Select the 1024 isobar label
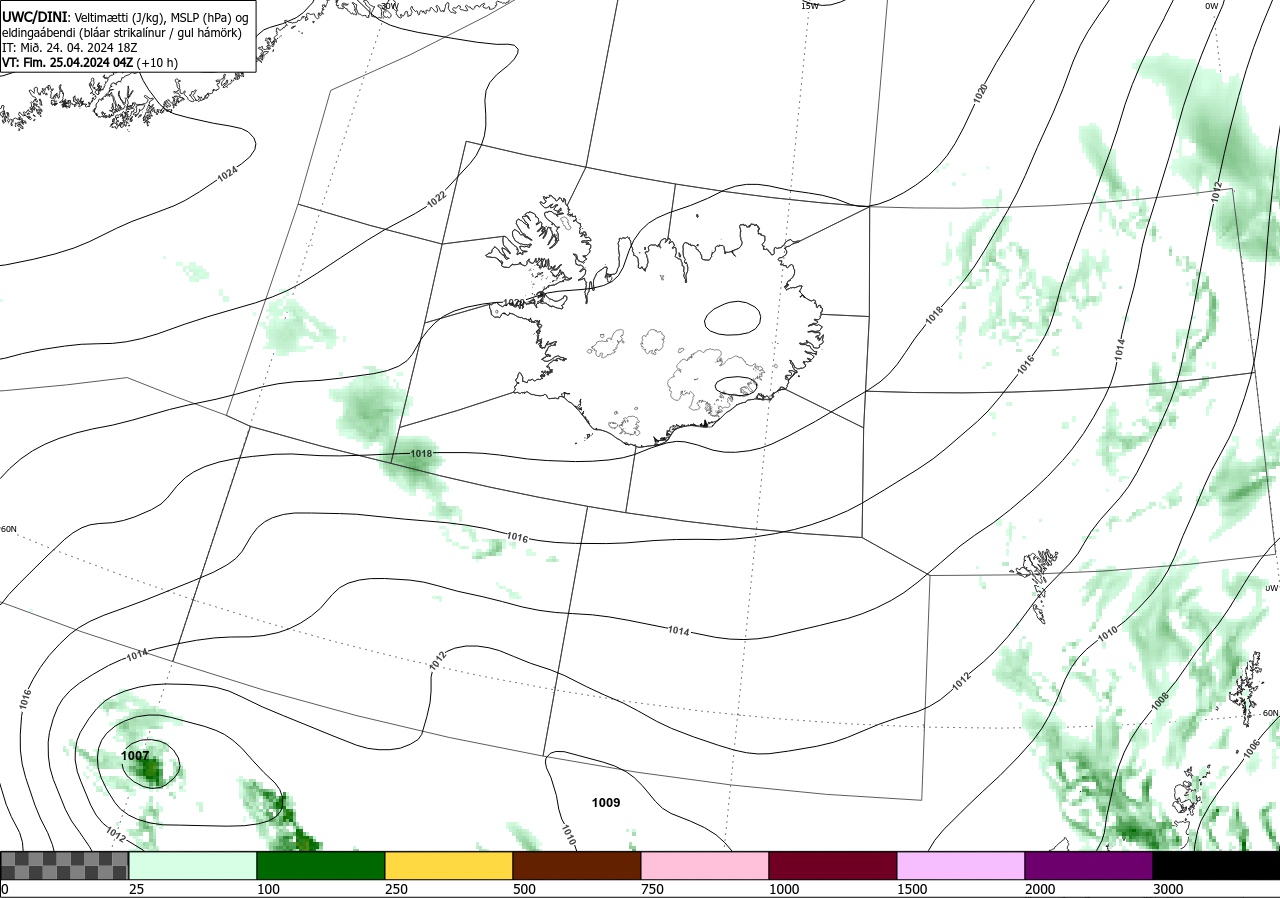 [228, 173]
